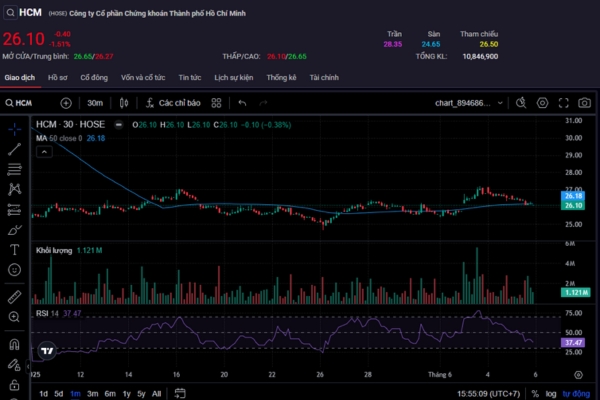This screenshot has height=400, width=600.
Task: Set chart range to 5y
Action: (142, 393)
